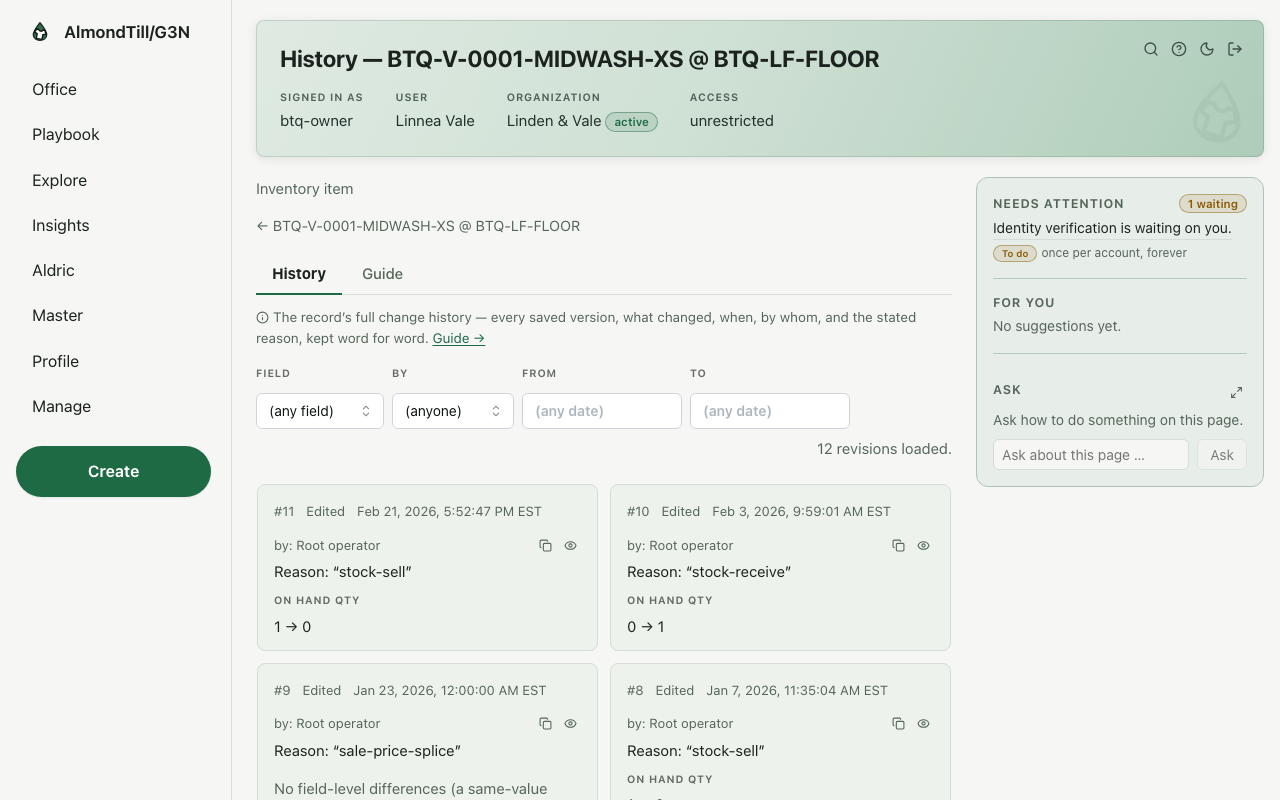
Task: View revision #11 via eye icon
Action: (x=571, y=546)
